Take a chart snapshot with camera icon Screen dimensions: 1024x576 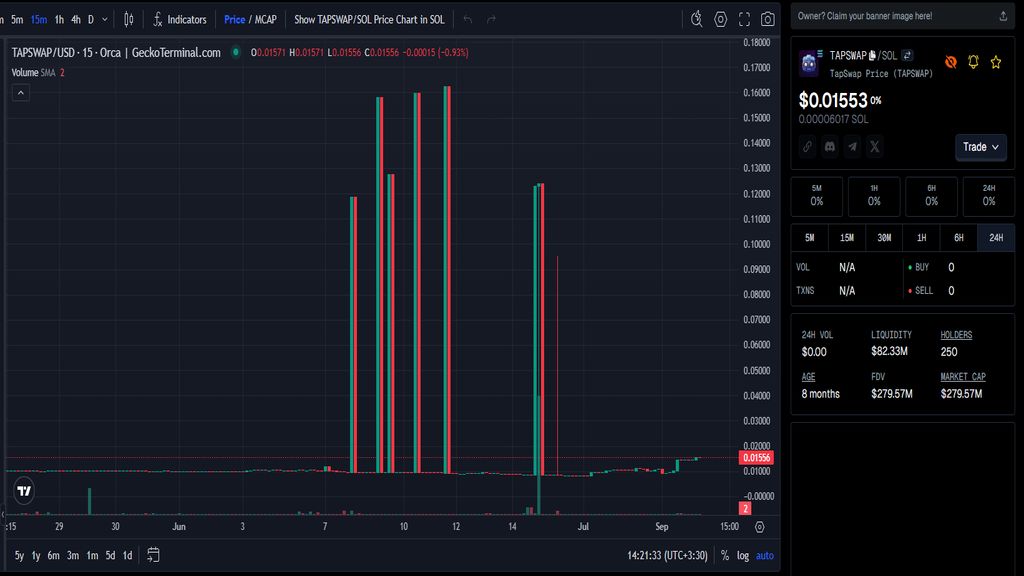coord(767,20)
